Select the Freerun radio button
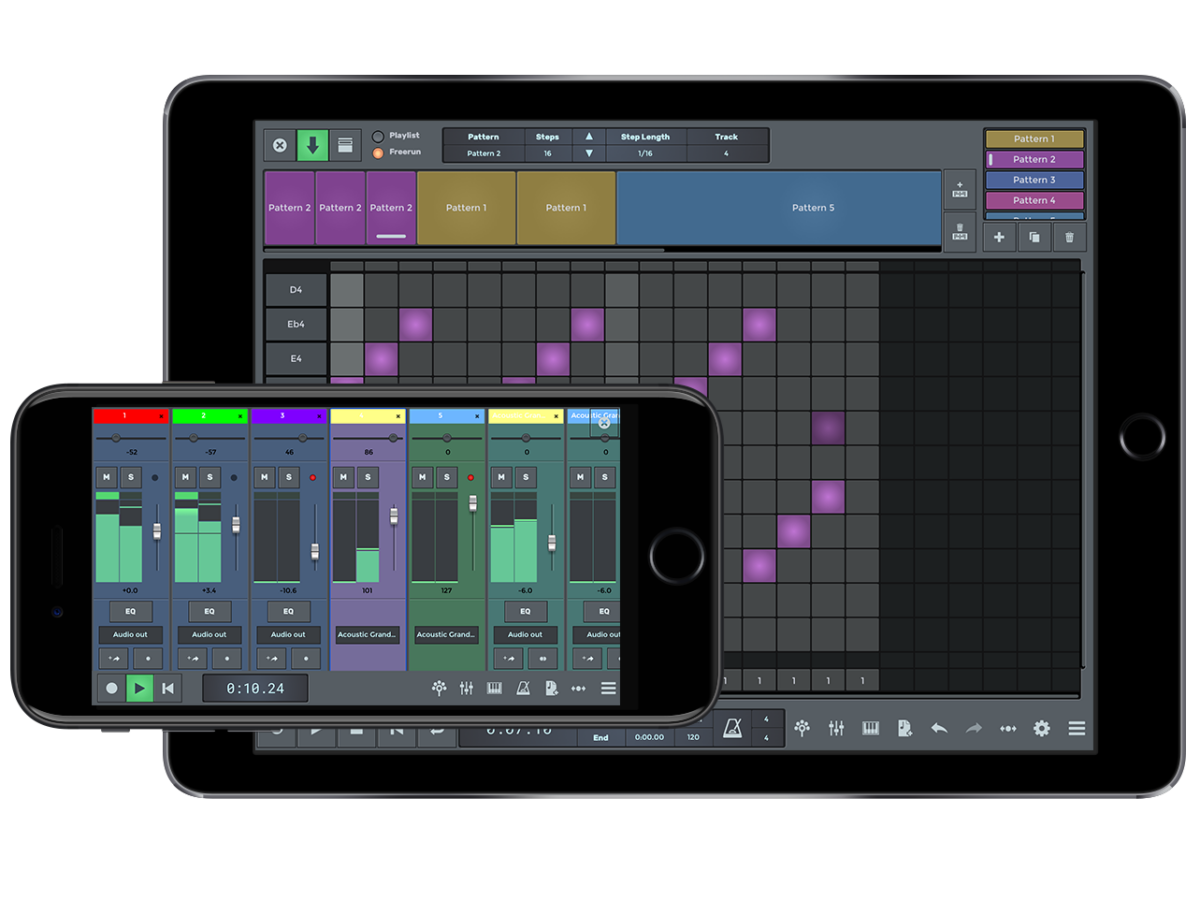This screenshot has height=900, width=1200. pyautogui.click(x=378, y=153)
